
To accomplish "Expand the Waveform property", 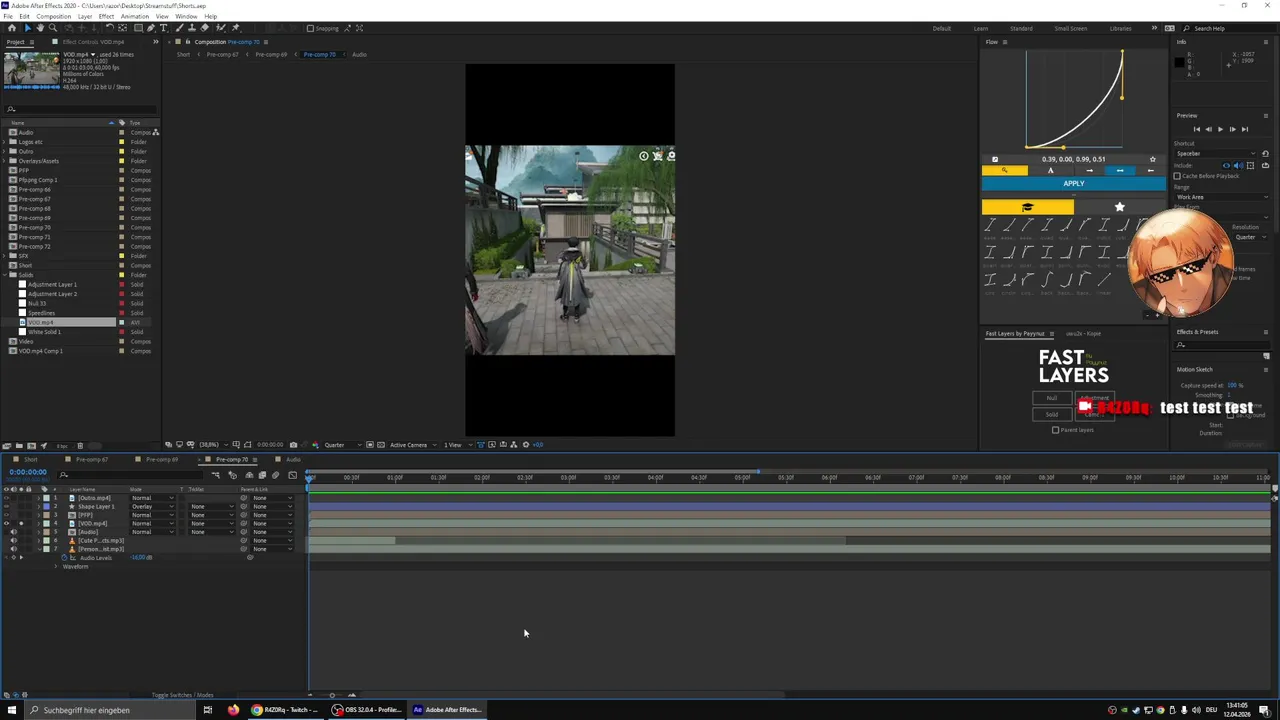I will 56,567.
